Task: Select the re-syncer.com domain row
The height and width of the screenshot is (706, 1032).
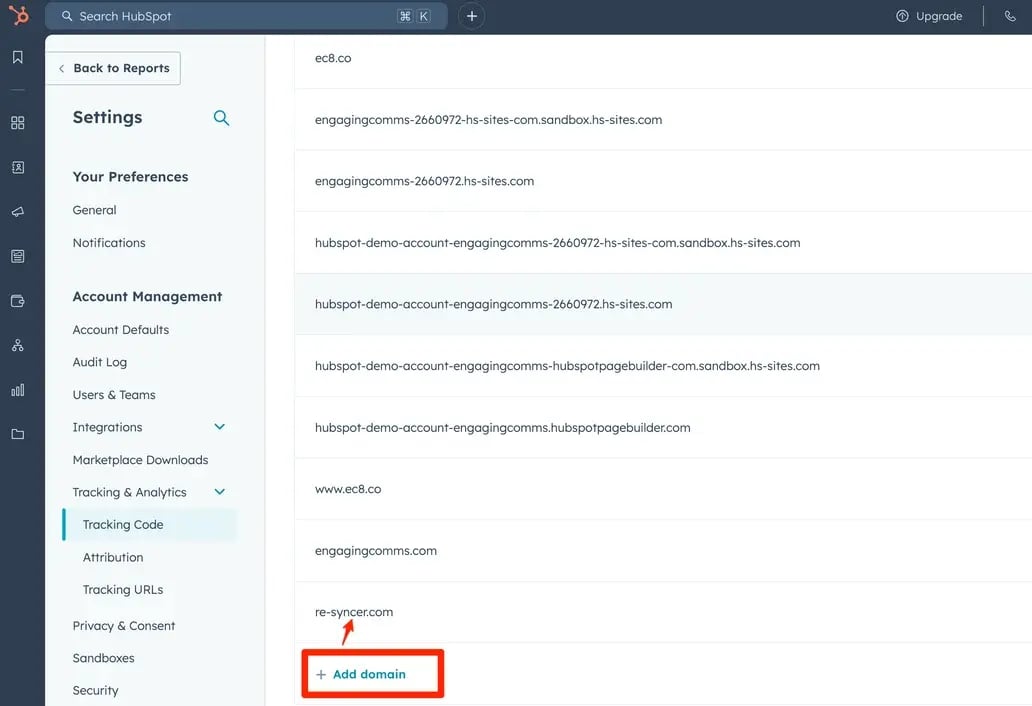Action: (x=354, y=612)
